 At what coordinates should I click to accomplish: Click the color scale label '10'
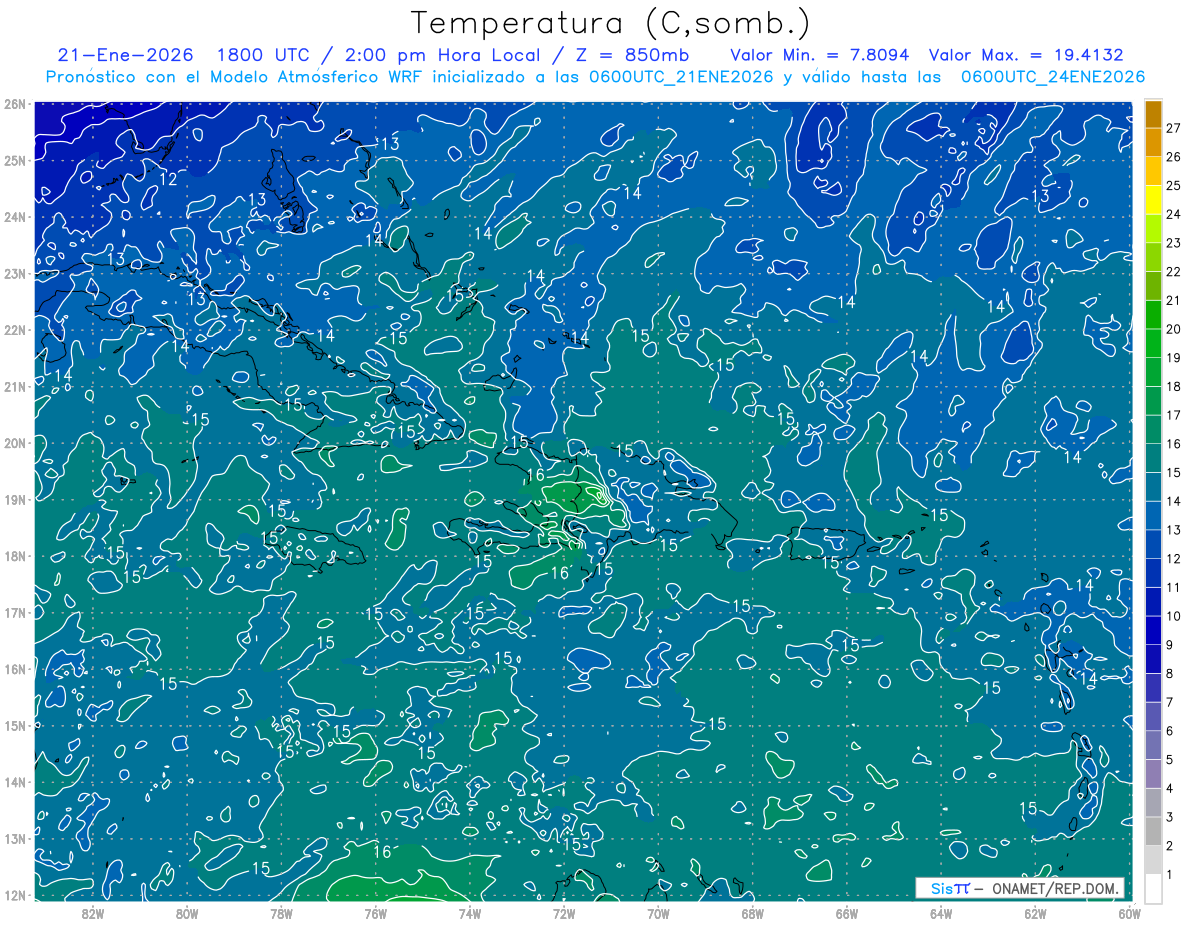(1174, 616)
